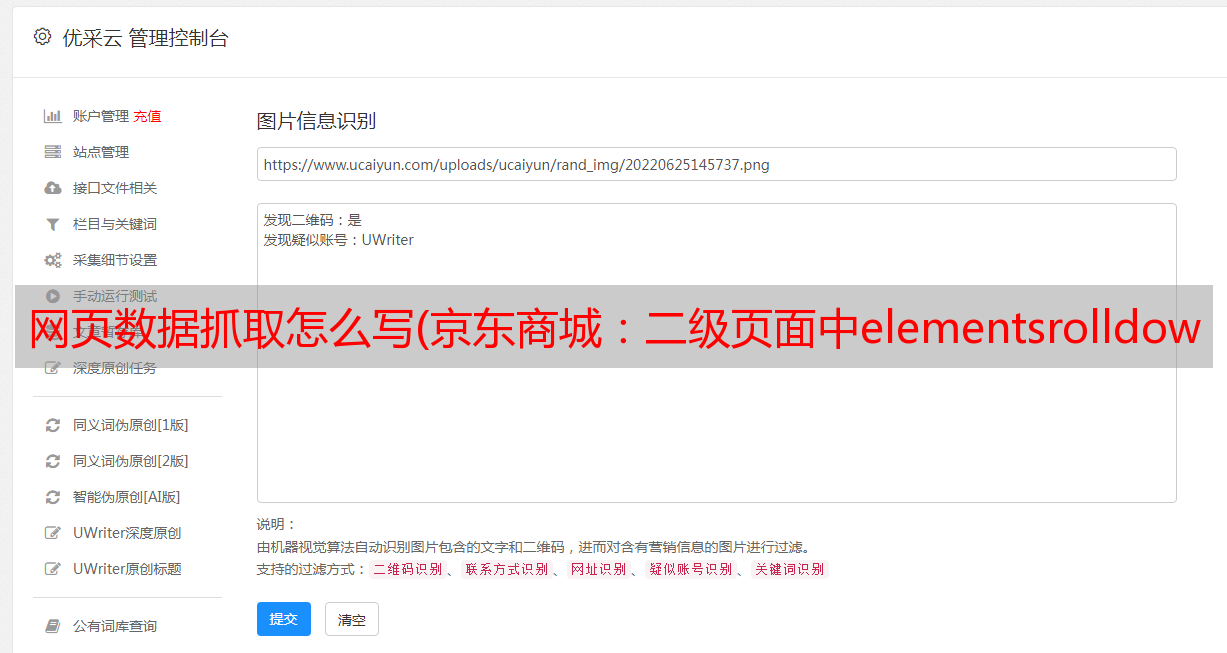Select the 站点管理 server icon
Image resolution: width=1227 pixels, height=653 pixels.
[x=53, y=152]
